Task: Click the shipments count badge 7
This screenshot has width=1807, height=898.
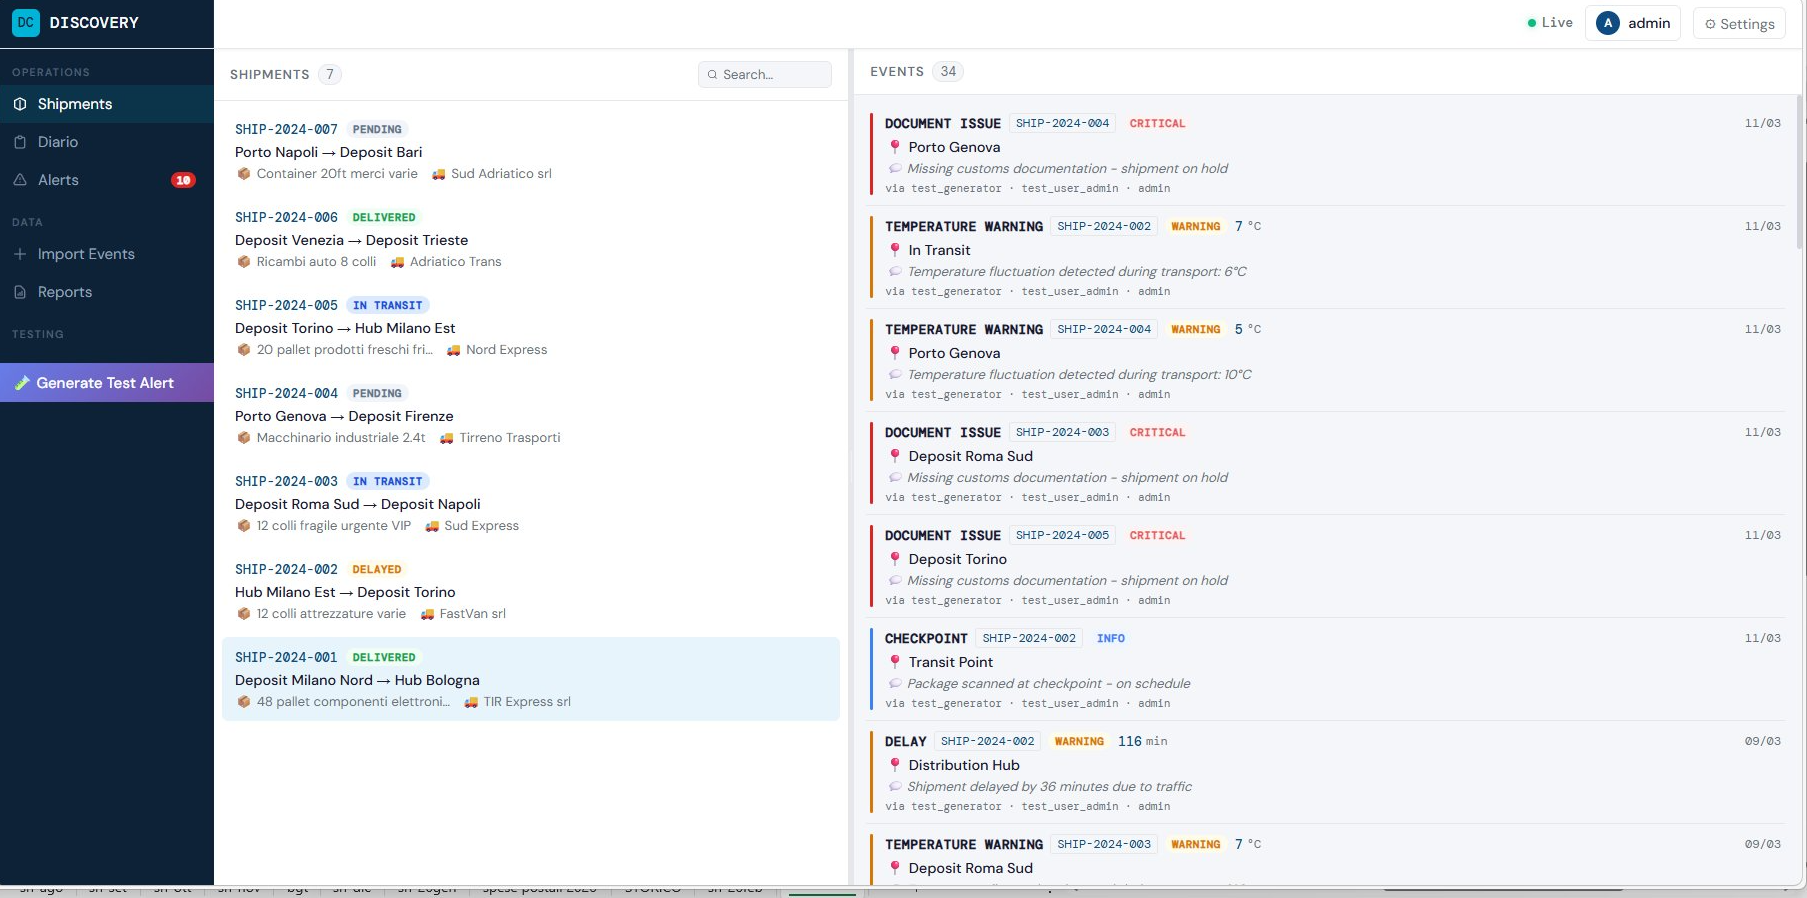Action: coord(329,74)
